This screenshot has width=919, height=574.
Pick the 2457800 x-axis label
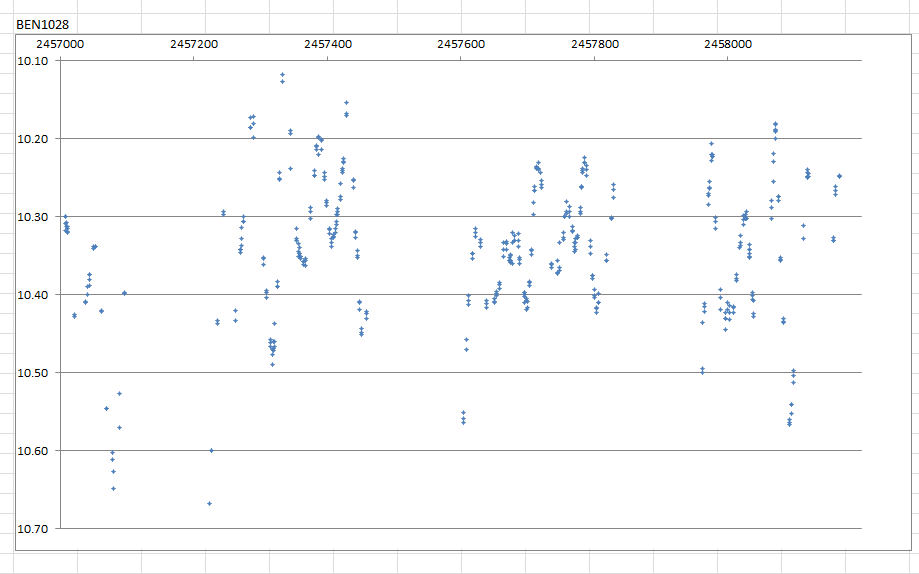pos(594,45)
